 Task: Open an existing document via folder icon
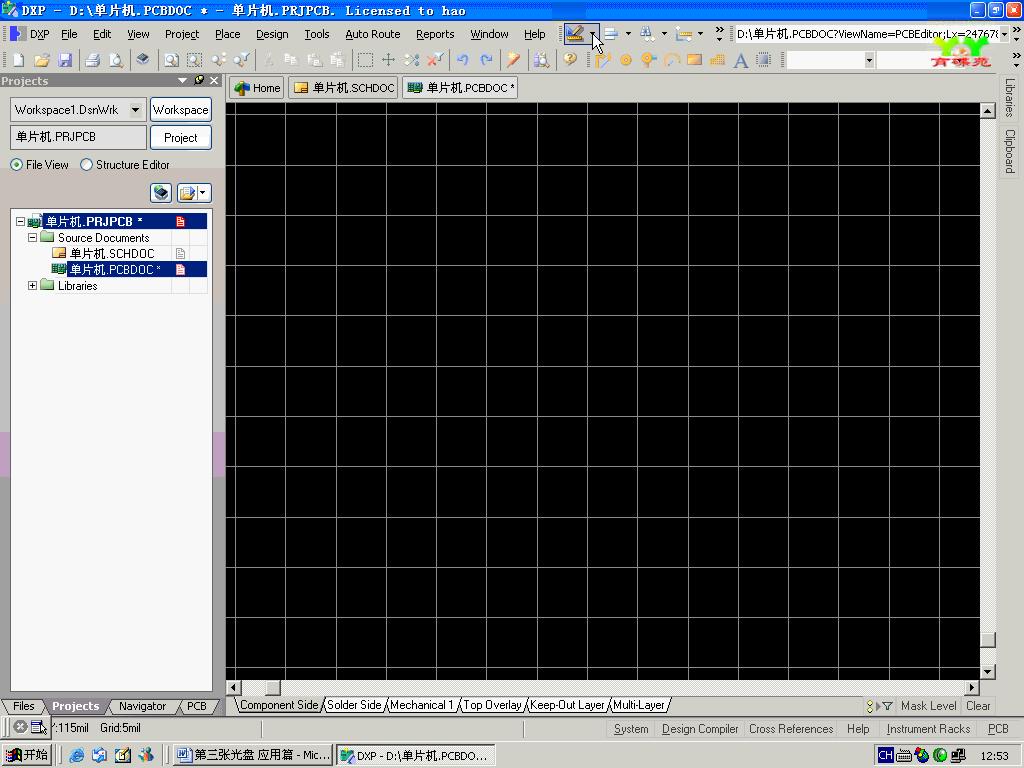42,60
